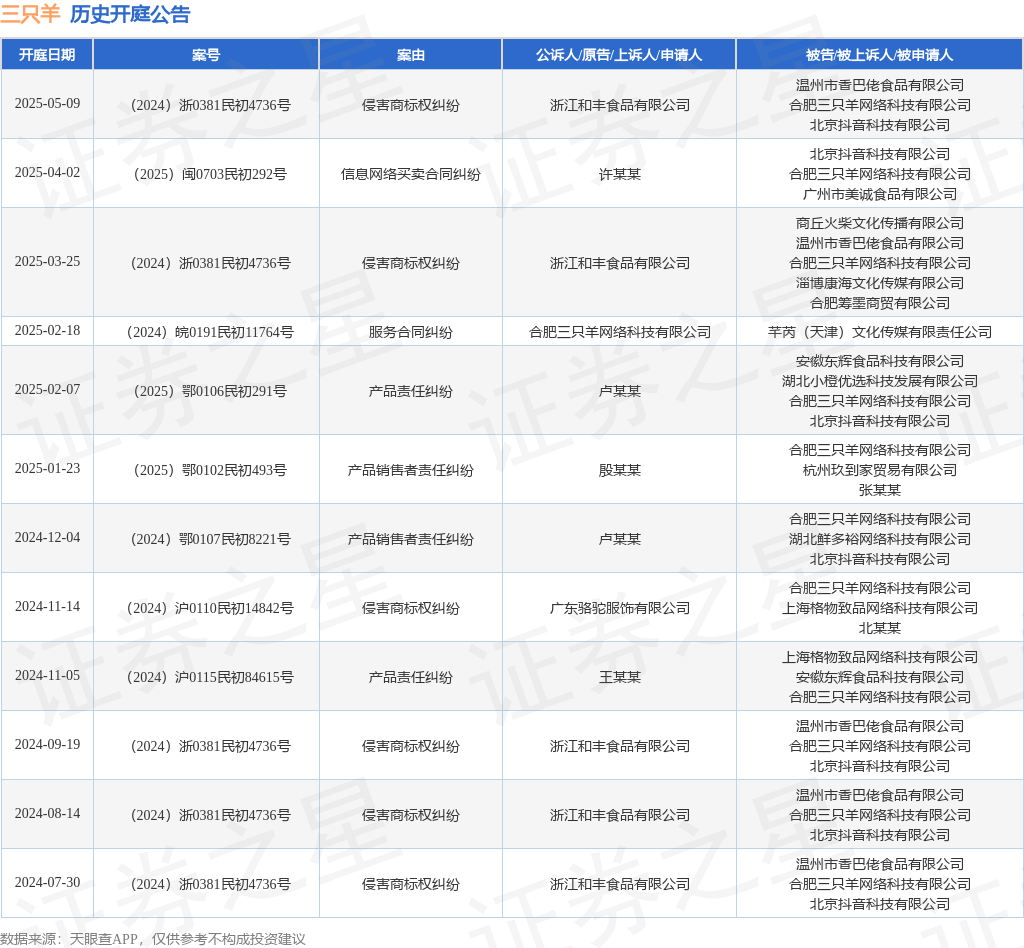Select defendant 芊芮（天津）文化传媒有限责任公司
Screen dimensions: 1024x948
[879, 332]
